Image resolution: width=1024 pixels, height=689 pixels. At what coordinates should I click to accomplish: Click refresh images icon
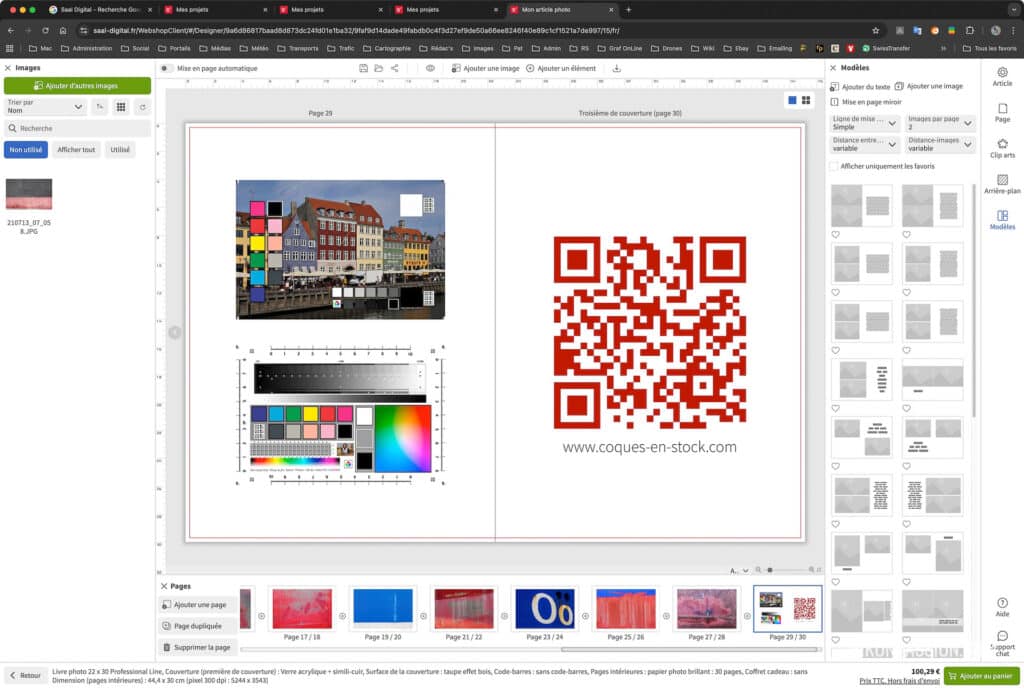click(142, 106)
